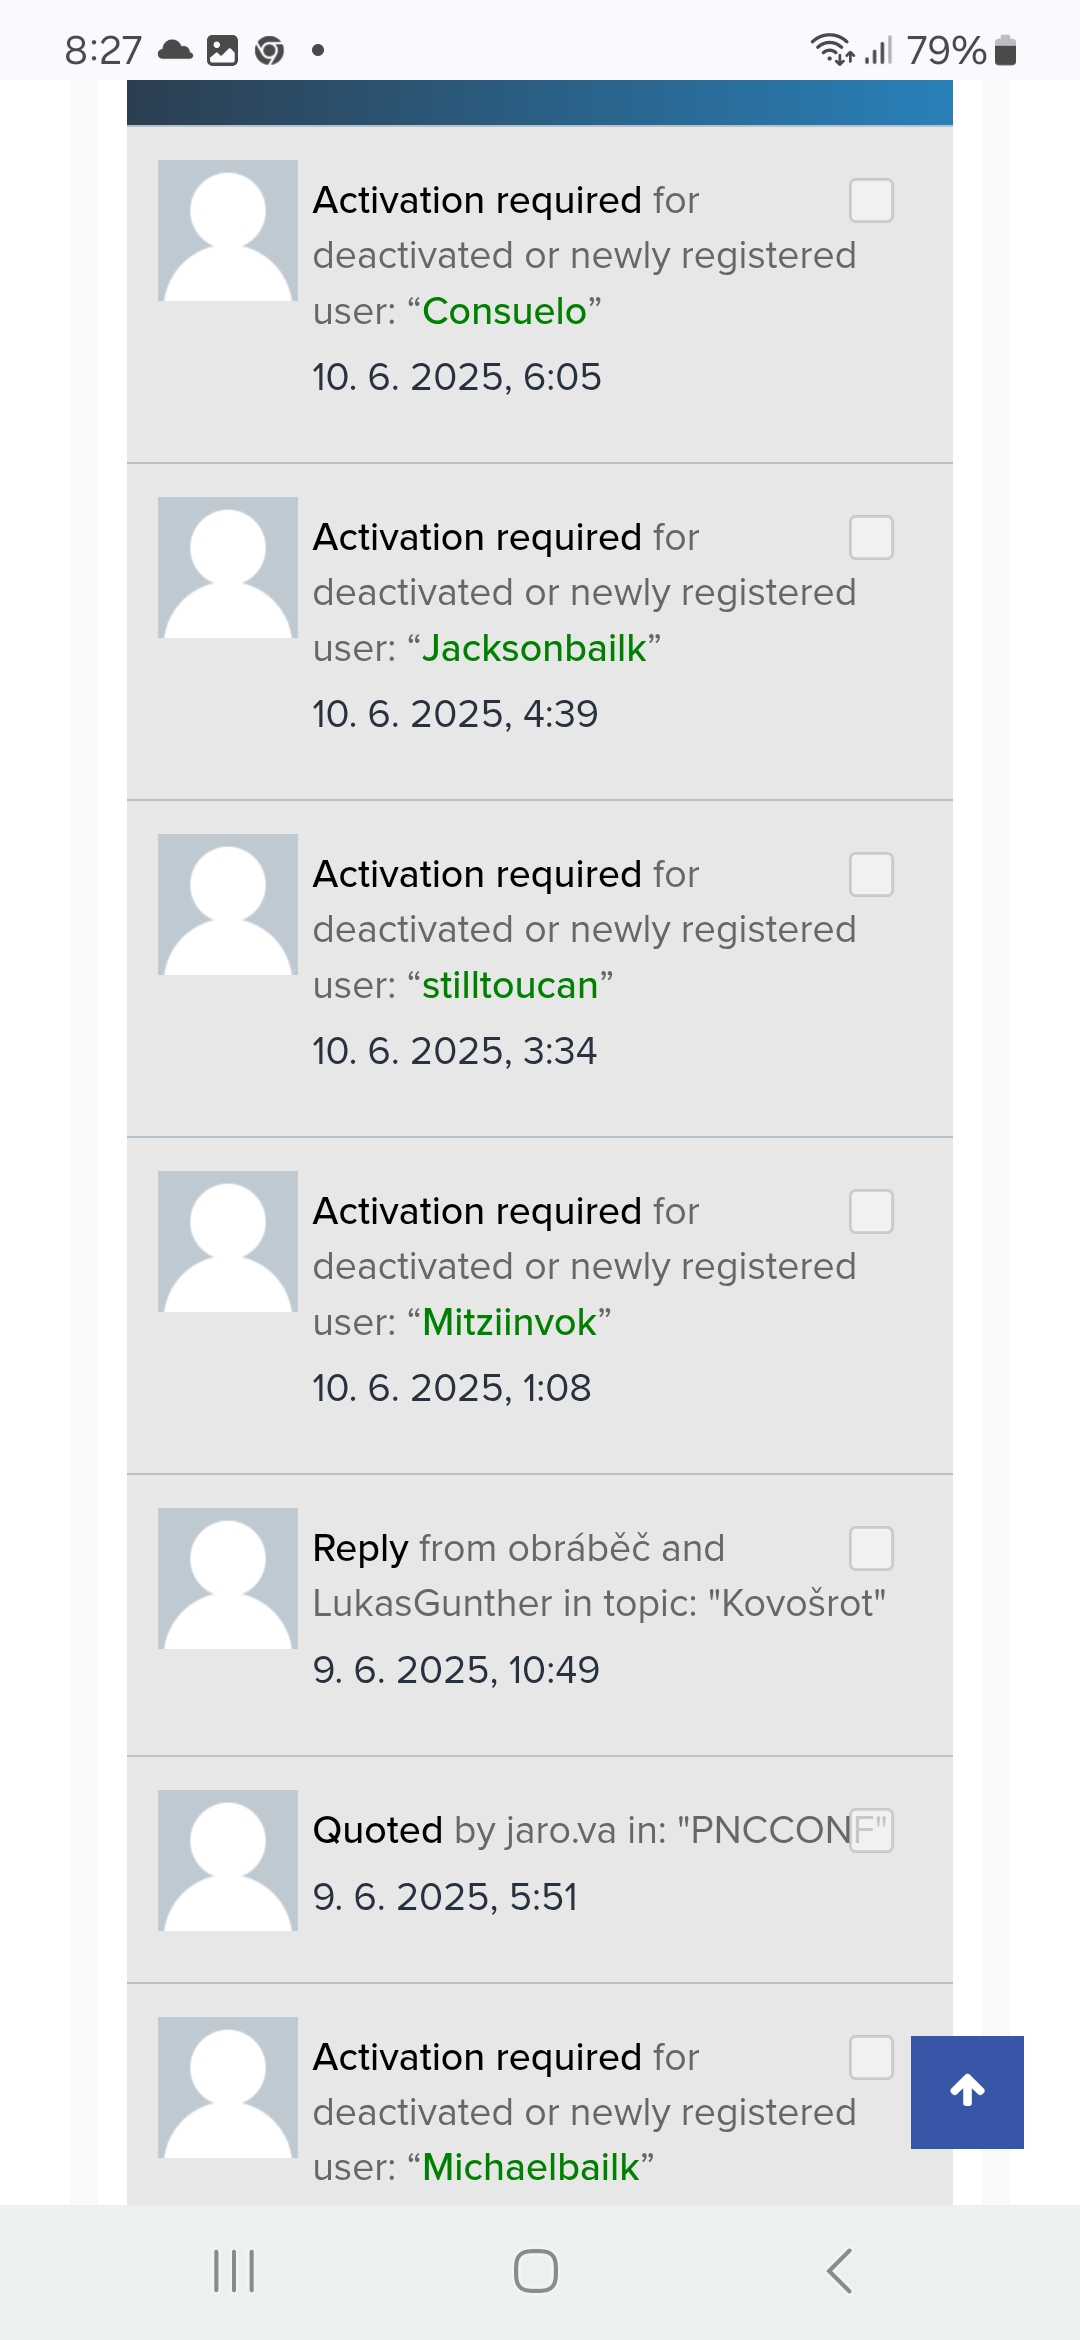Tap the avatar beside the Kovošrot reply
Image resolution: width=1080 pixels, height=2340 pixels.
[x=228, y=1579]
